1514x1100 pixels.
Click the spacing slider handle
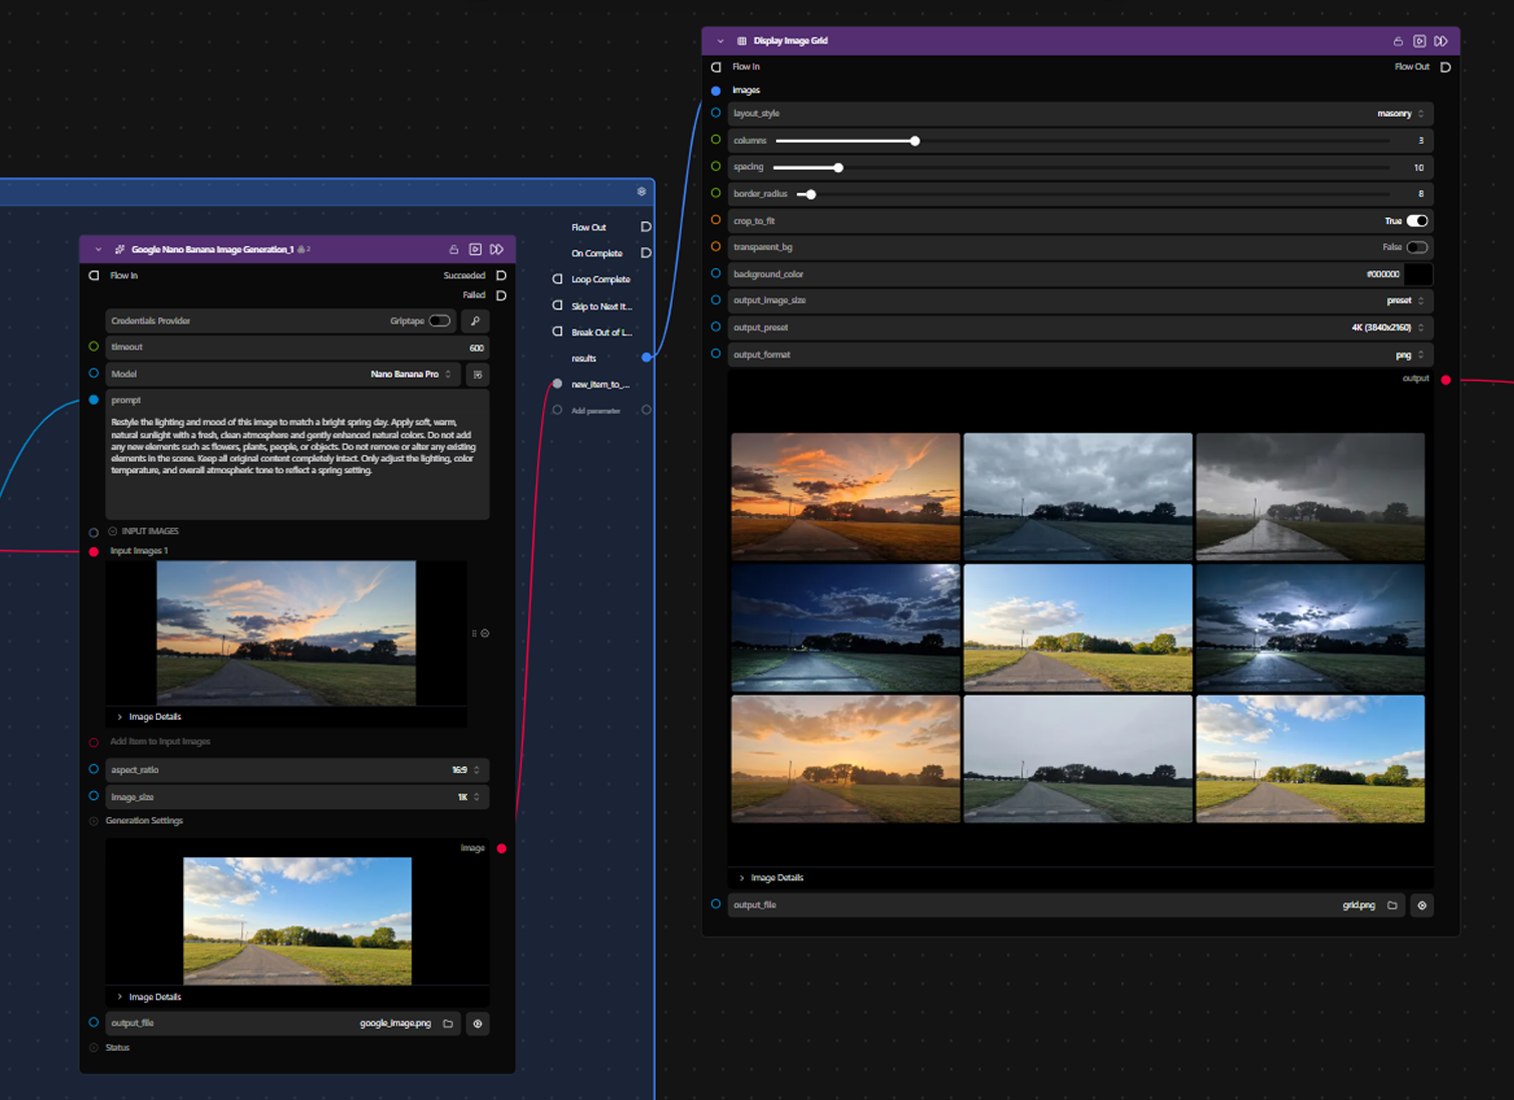[x=838, y=168]
